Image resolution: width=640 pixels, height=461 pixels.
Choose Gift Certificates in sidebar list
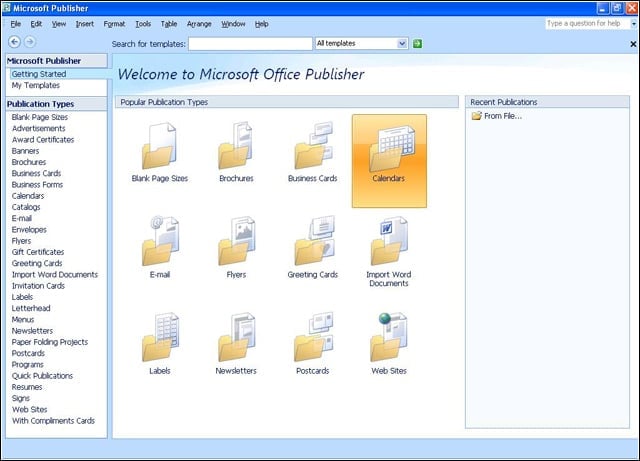click(x=38, y=252)
